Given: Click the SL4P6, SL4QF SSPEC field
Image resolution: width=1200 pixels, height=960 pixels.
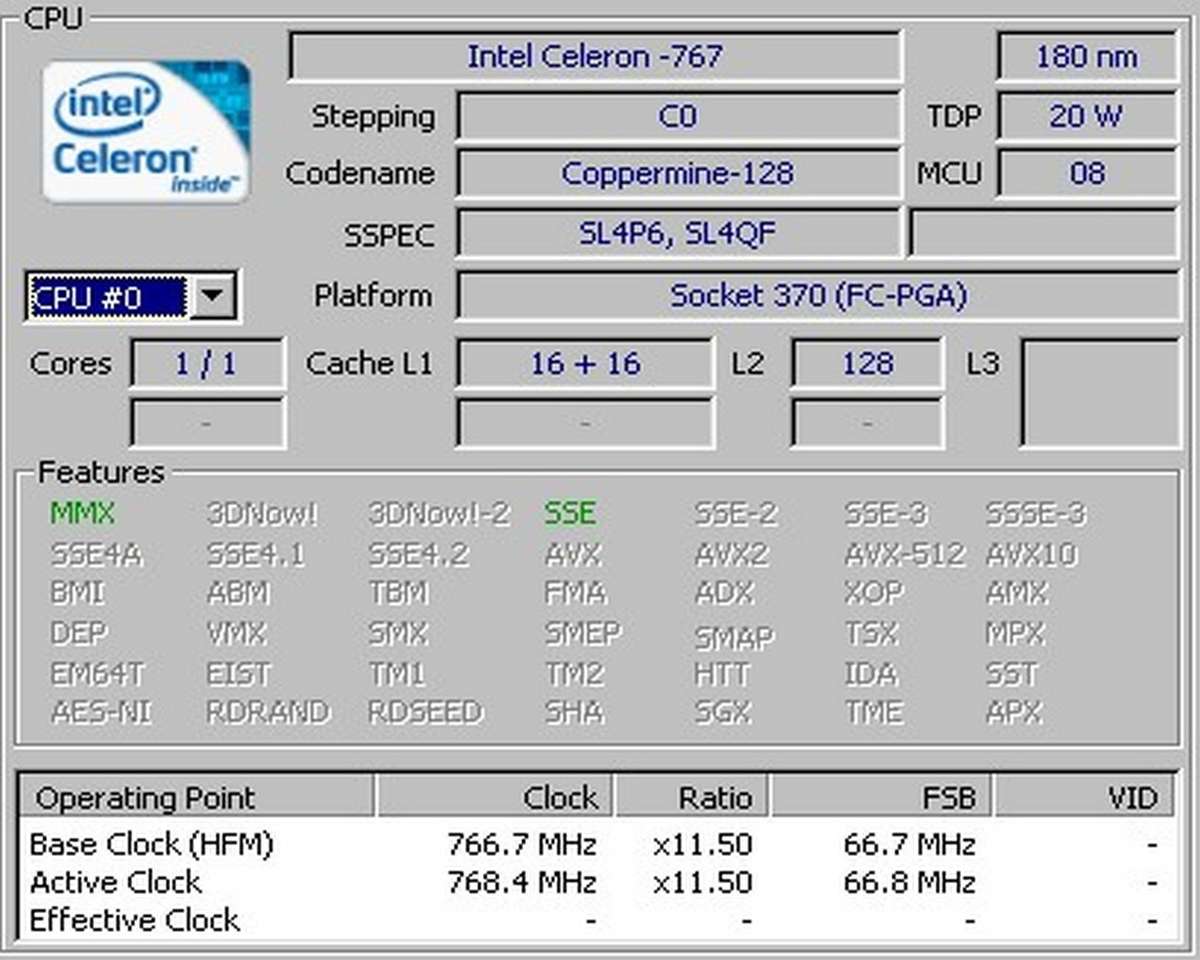Looking at the screenshot, I should [677, 234].
